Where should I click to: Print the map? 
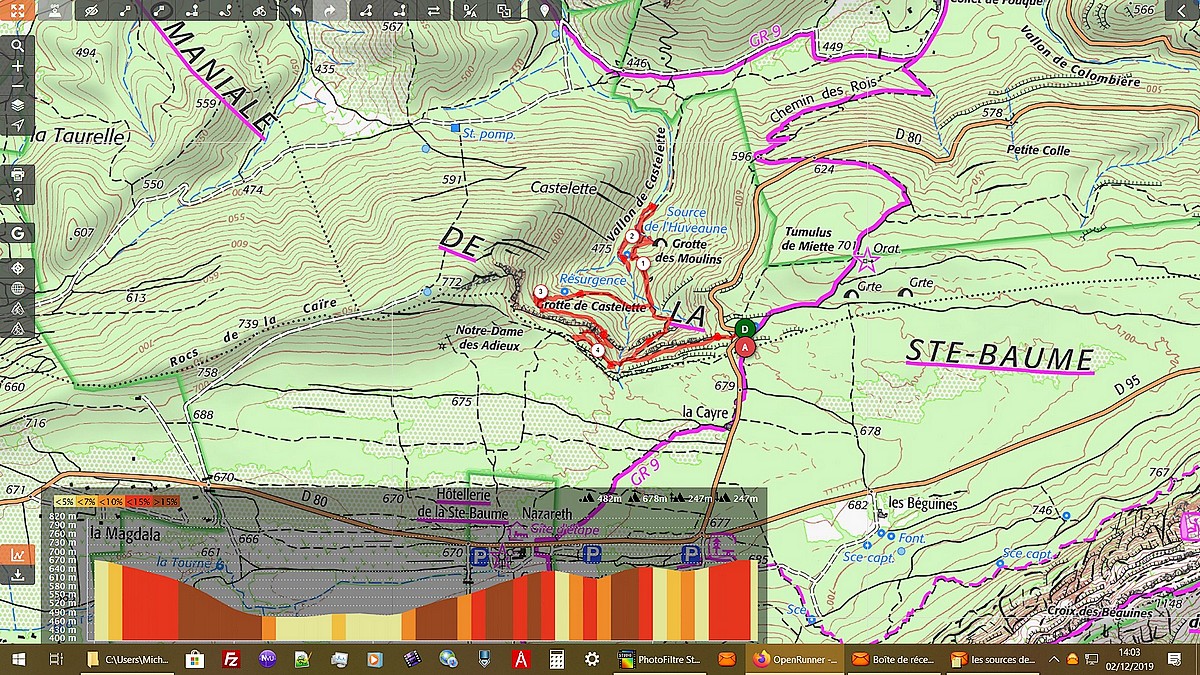click(x=17, y=174)
